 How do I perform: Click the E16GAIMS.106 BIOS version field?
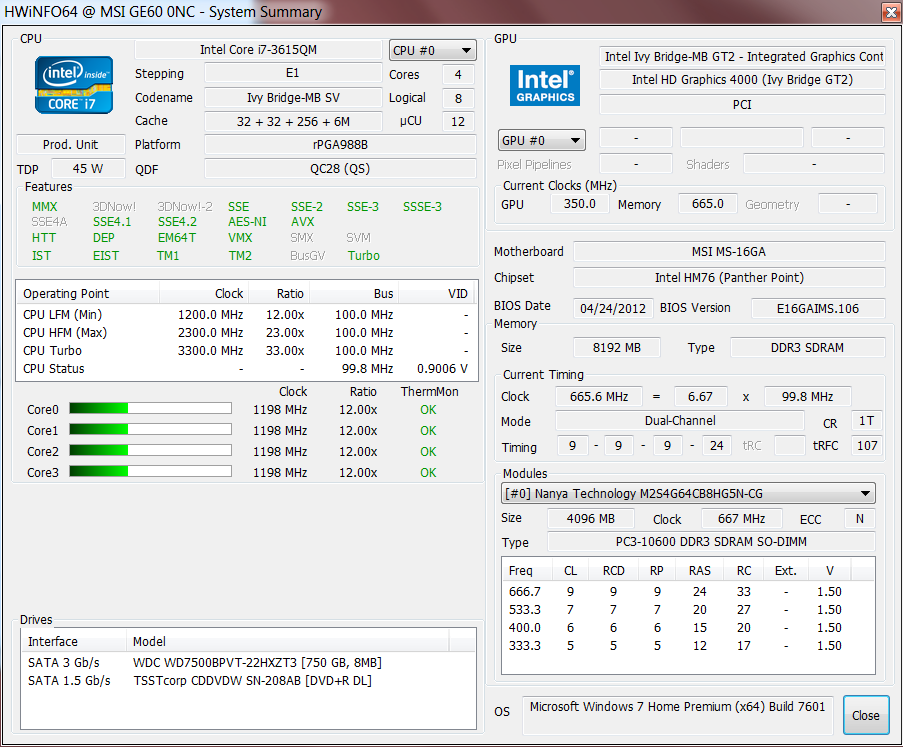pyautogui.click(x=818, y=308)
